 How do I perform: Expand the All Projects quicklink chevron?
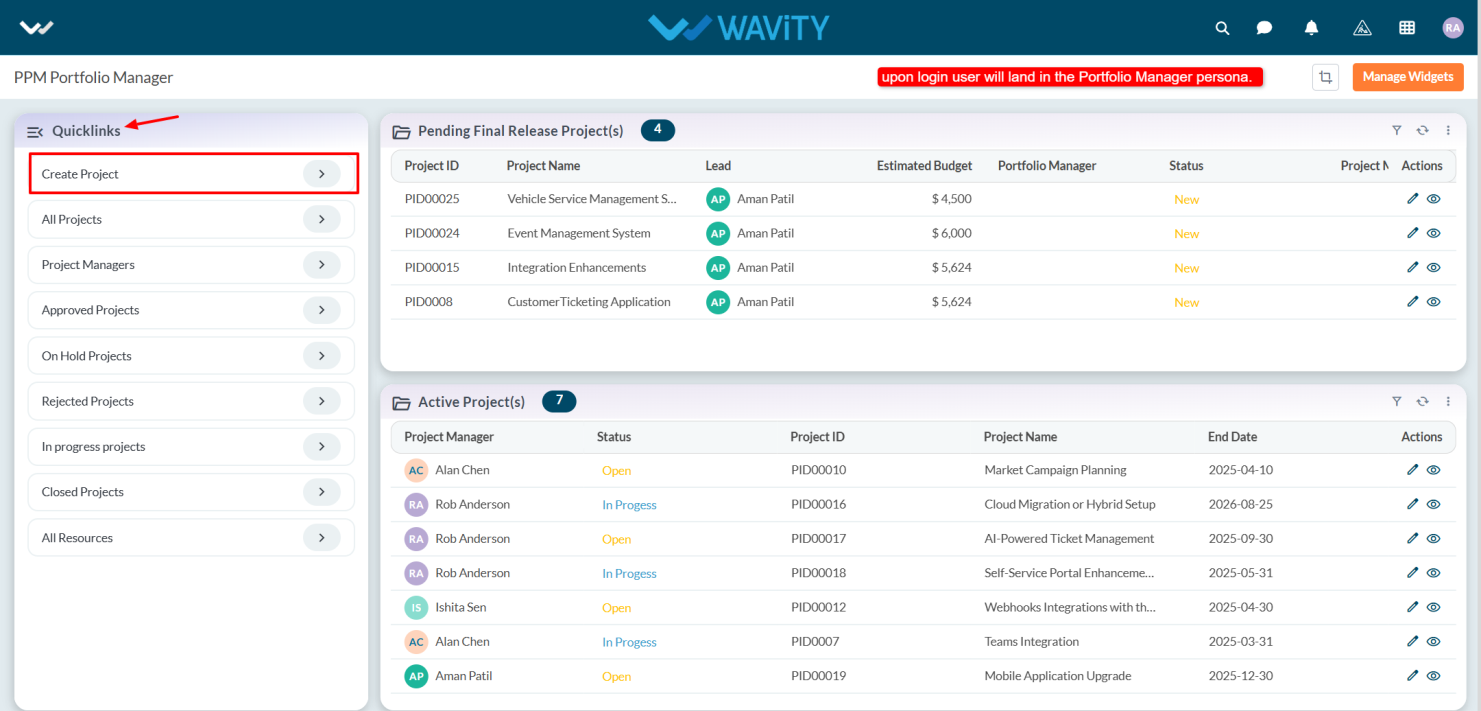click(321, 219)
